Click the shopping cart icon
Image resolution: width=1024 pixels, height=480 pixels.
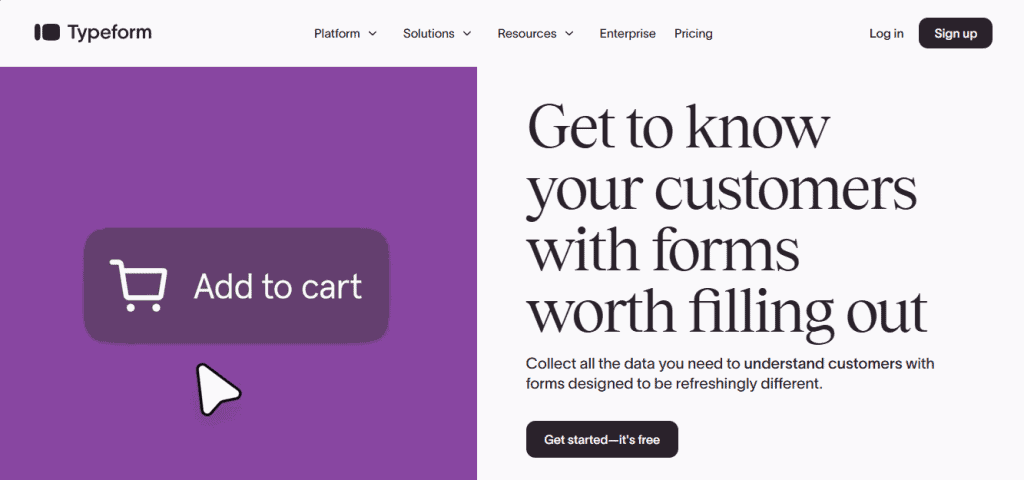coord(138,285)
